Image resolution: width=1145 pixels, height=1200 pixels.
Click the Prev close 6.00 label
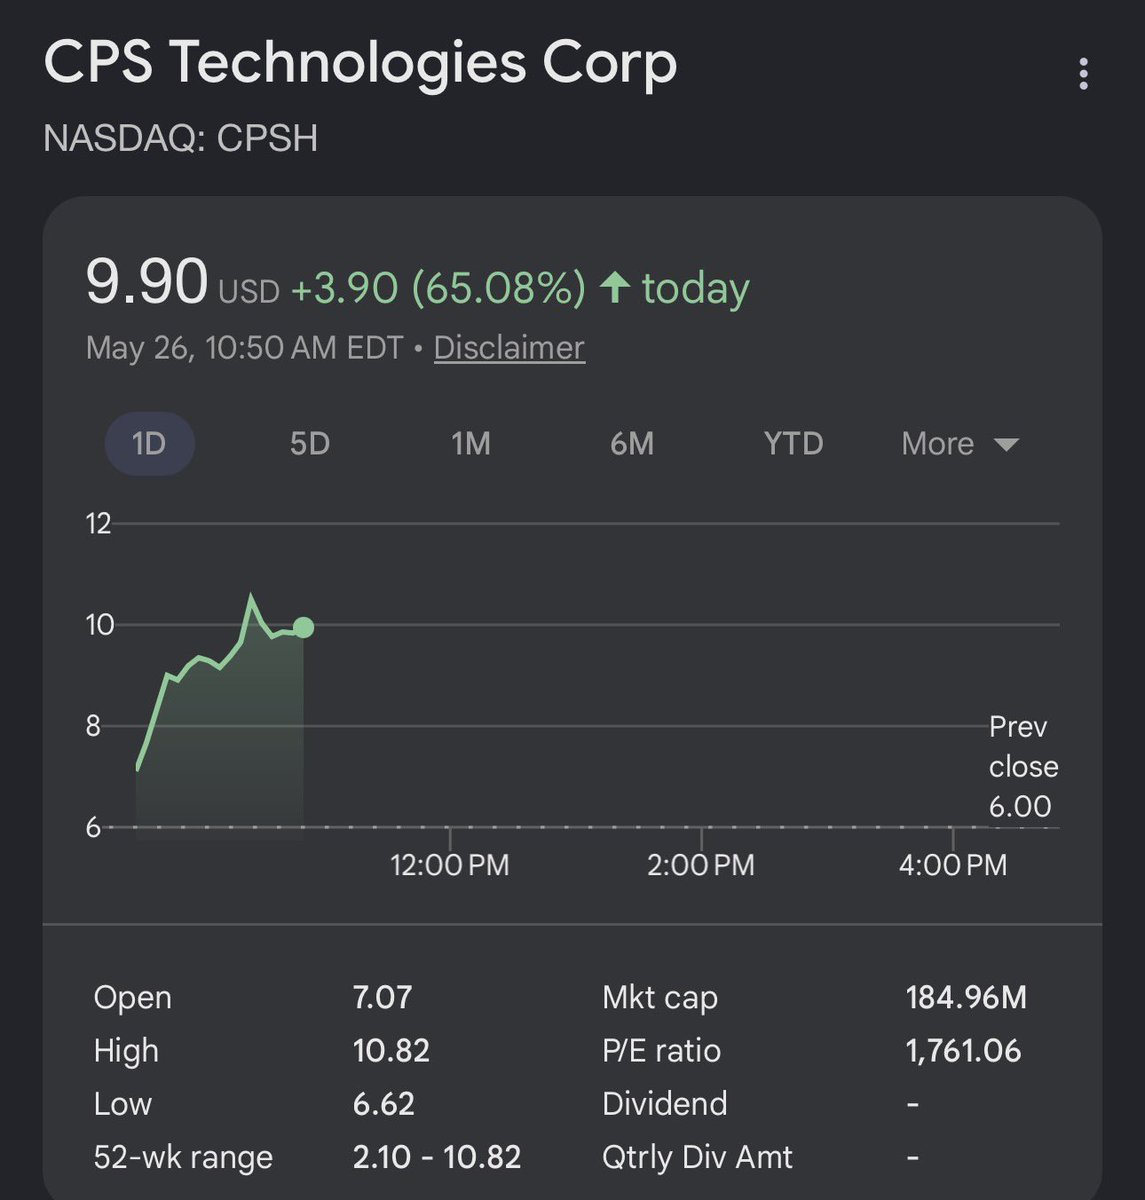point(1023,766)
